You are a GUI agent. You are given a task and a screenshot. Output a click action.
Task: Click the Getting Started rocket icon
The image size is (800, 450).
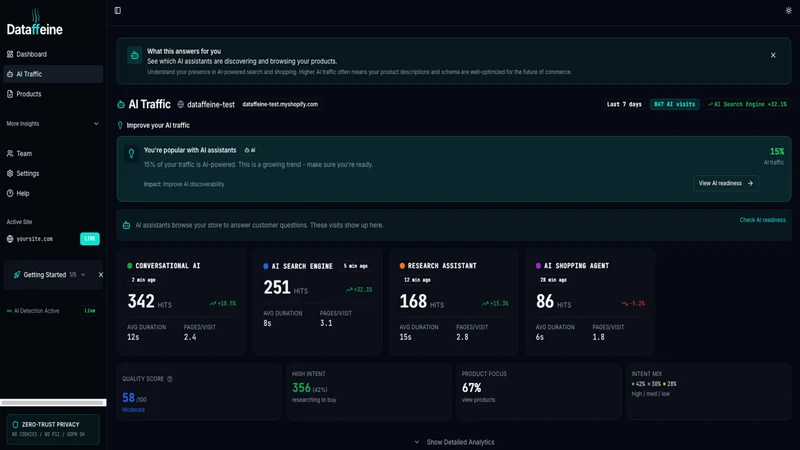[17, 275]
